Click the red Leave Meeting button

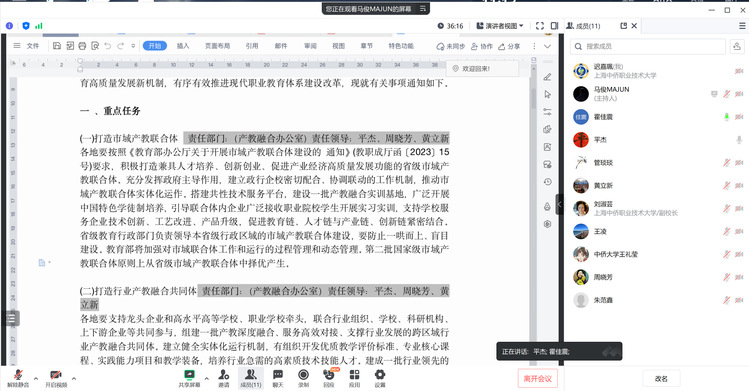click(x=537, y=379)
